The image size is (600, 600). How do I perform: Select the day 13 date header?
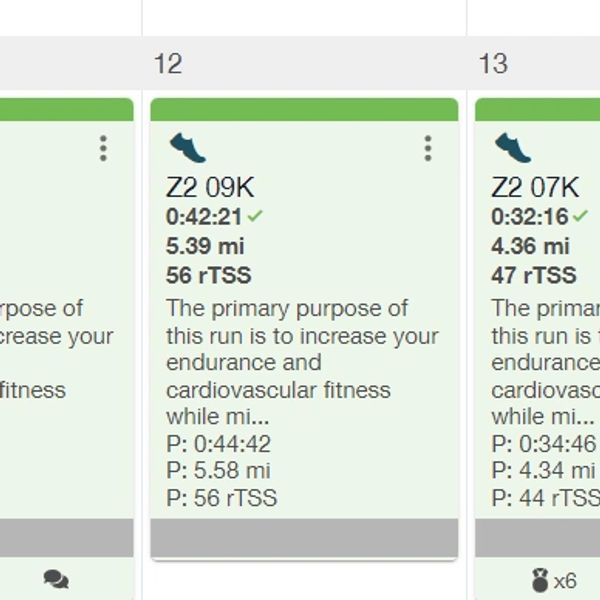pyautogui.click(x=492, y=64)
